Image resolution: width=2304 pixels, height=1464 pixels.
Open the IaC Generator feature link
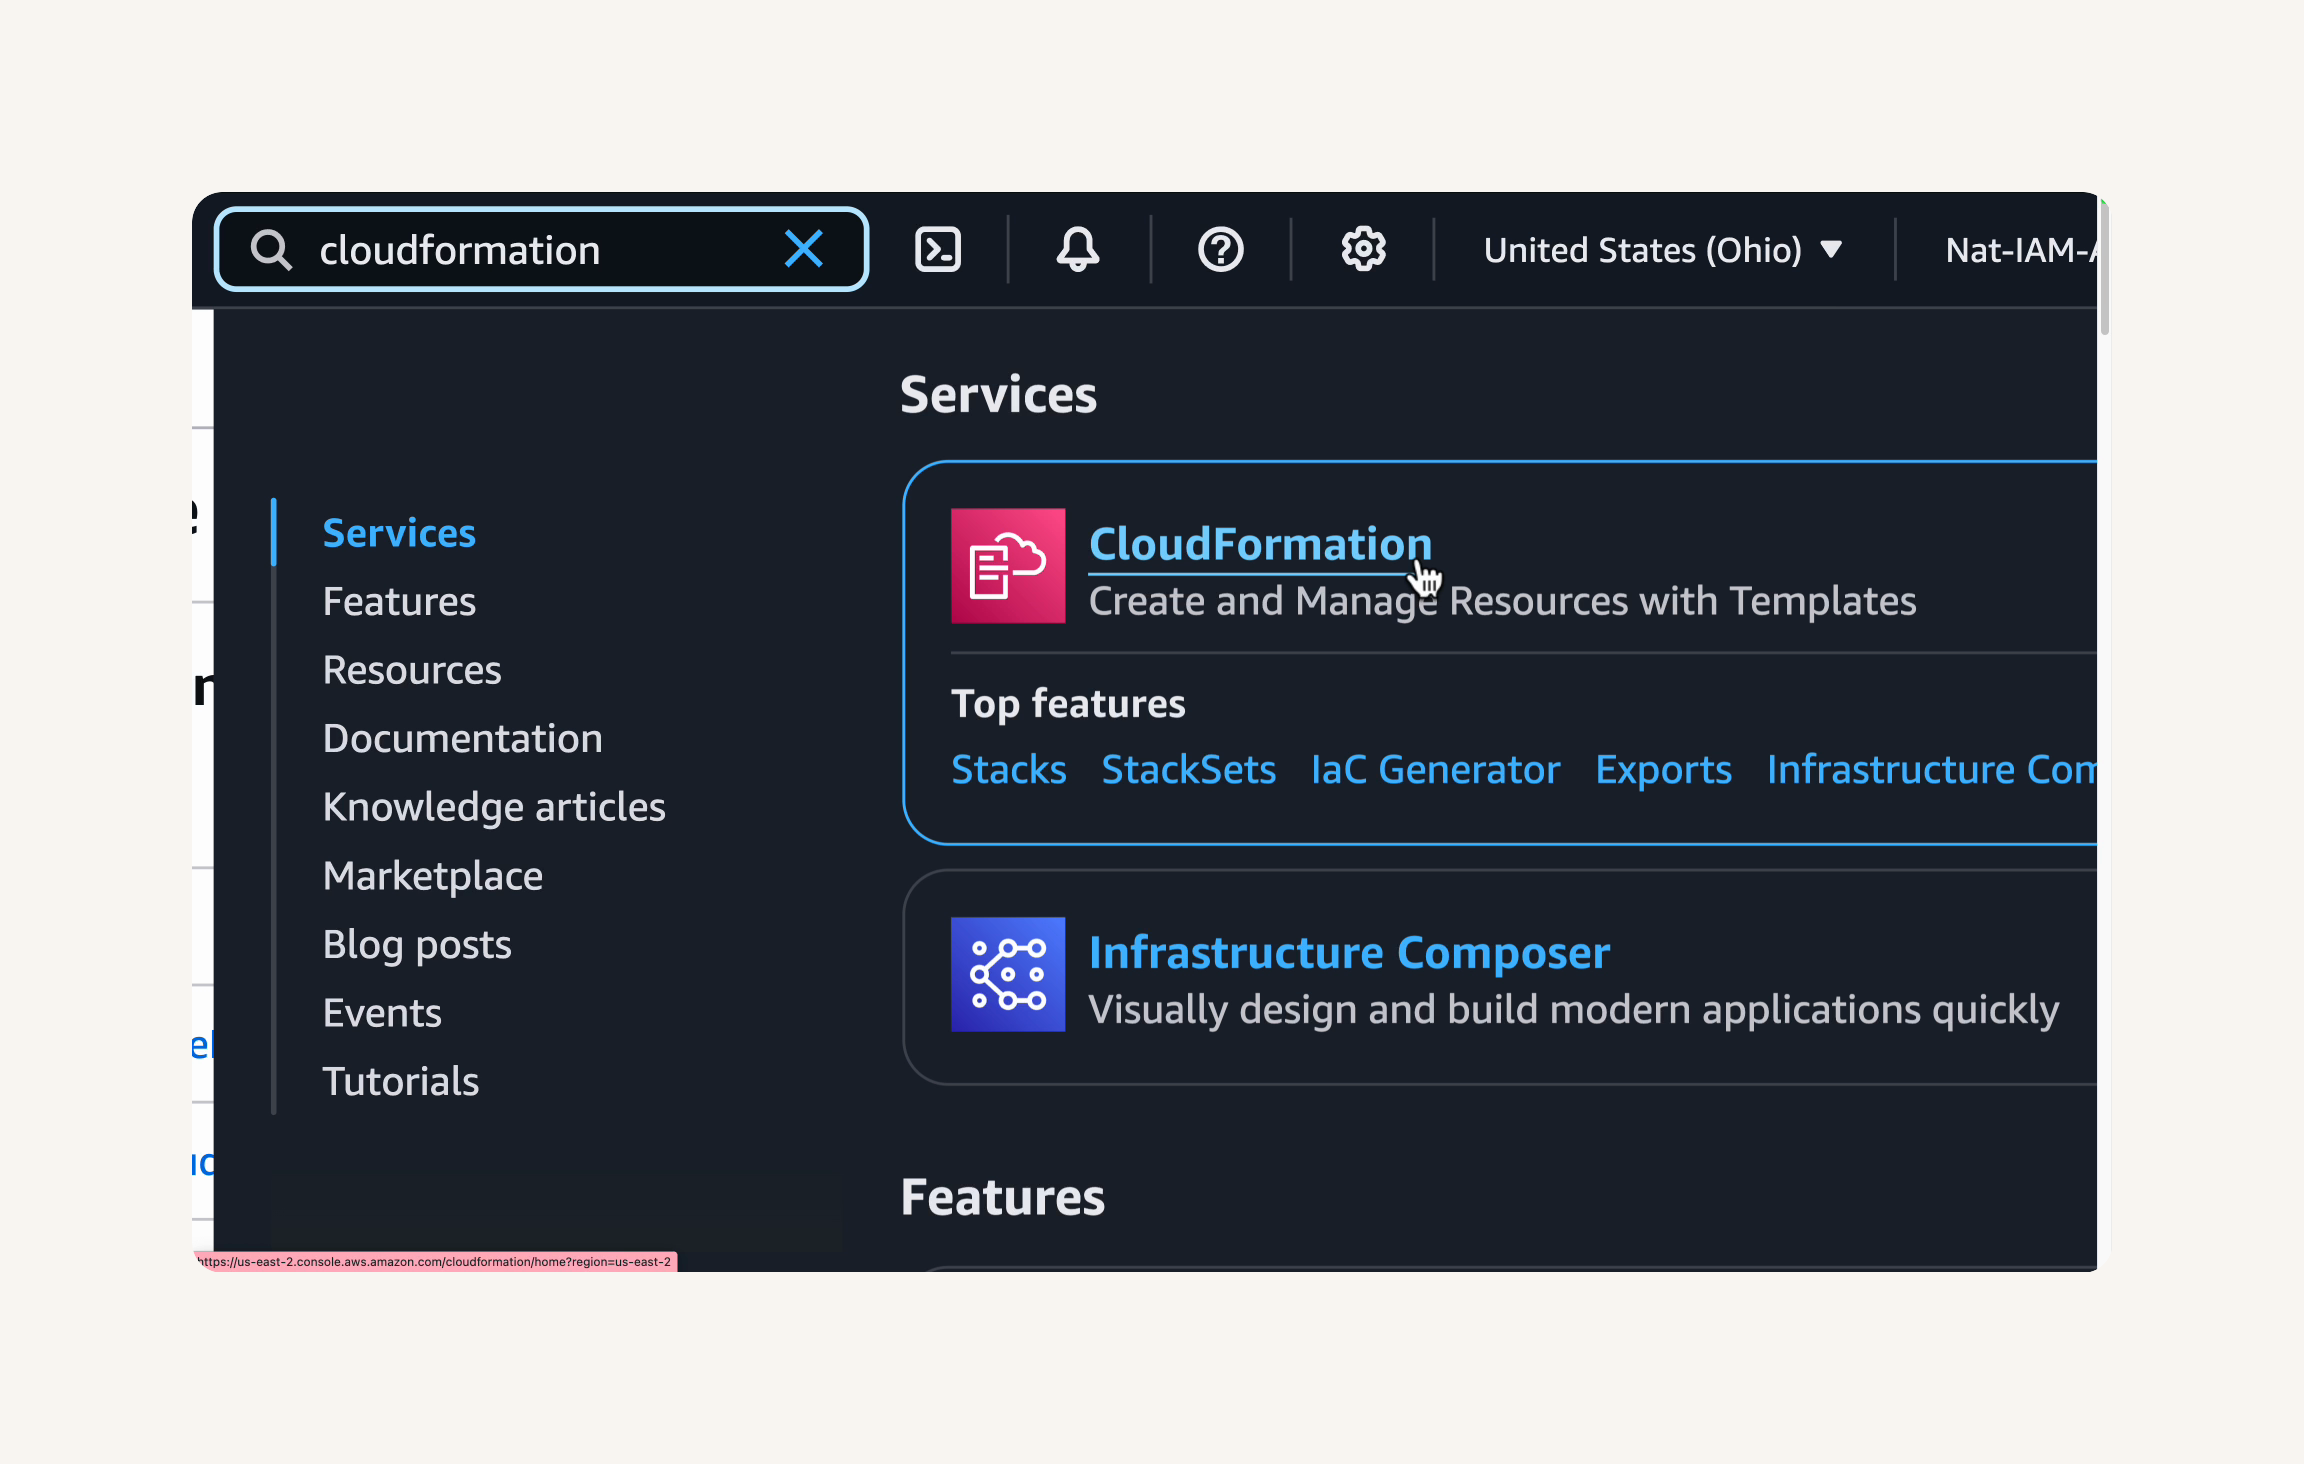tap(1435, 769)
